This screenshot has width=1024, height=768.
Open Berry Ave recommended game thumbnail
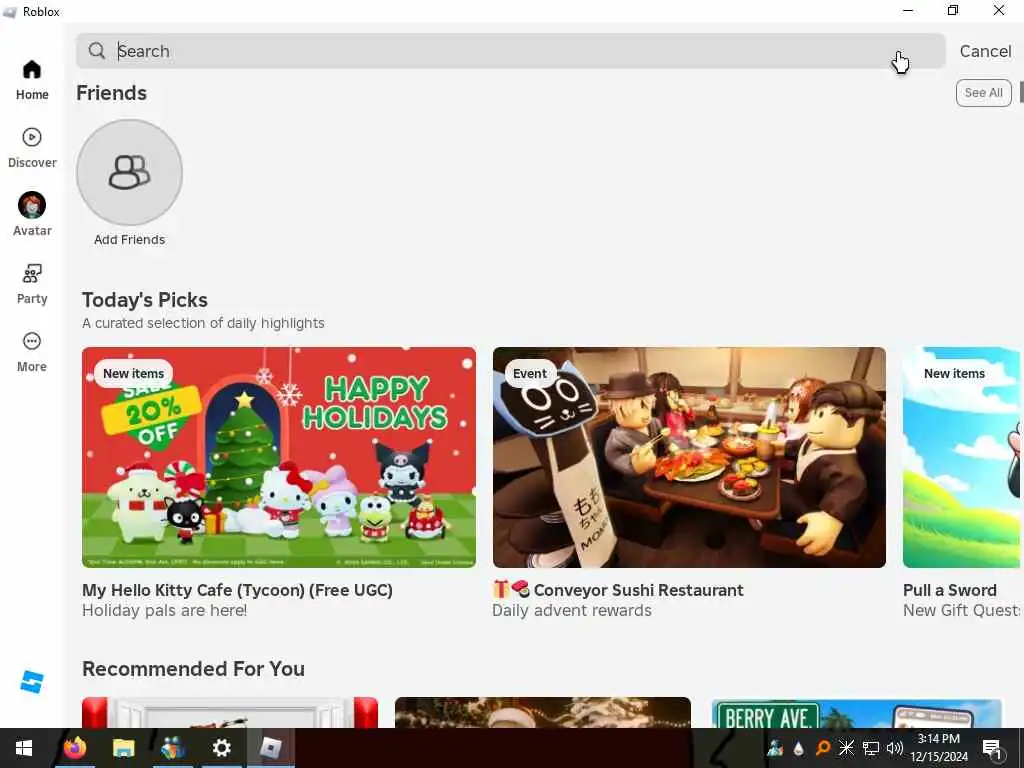tap(856, 713)
